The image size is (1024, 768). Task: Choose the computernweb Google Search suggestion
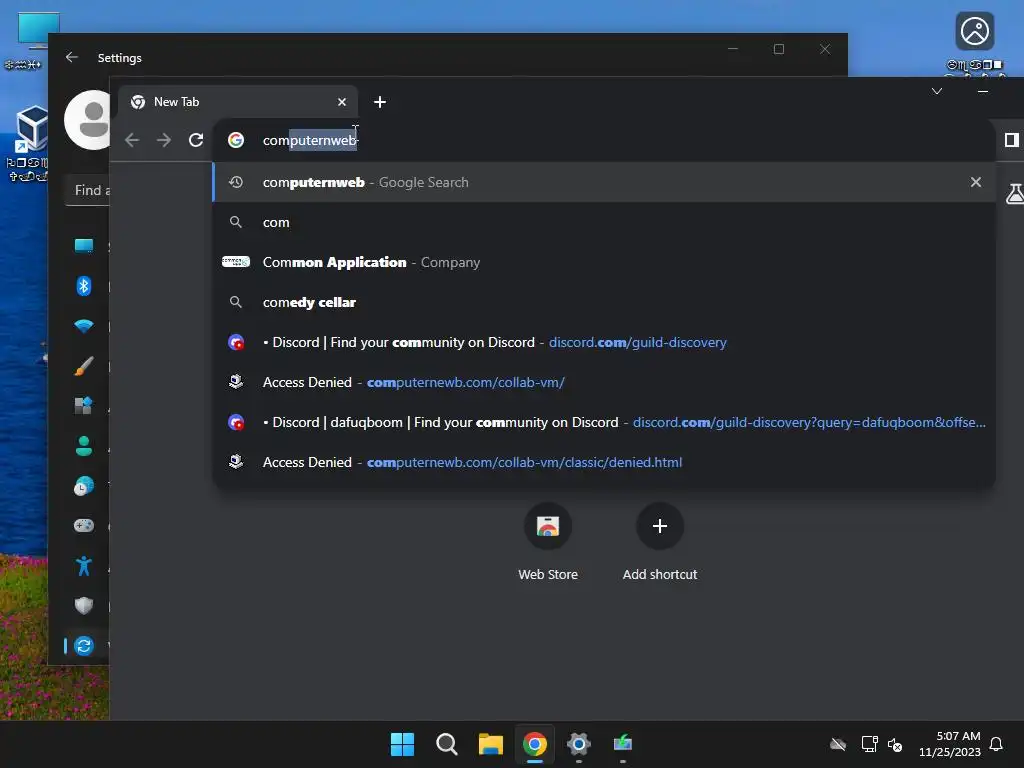point(604,182)
